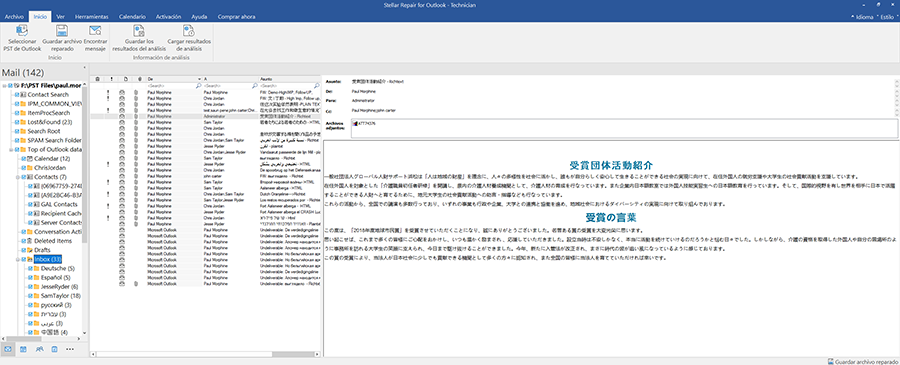Screen dimensions: 900x365
Task: Open the attachment 47774376 in preview
Action: (364, 123)
